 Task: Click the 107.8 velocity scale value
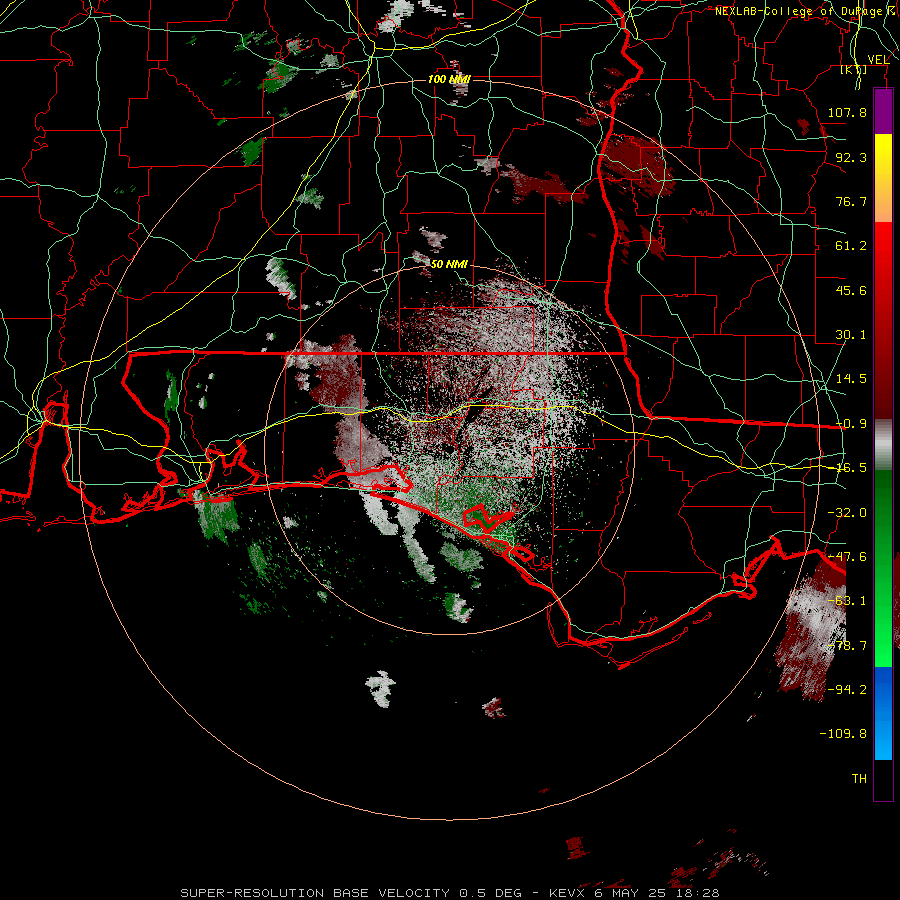[847, 112]
